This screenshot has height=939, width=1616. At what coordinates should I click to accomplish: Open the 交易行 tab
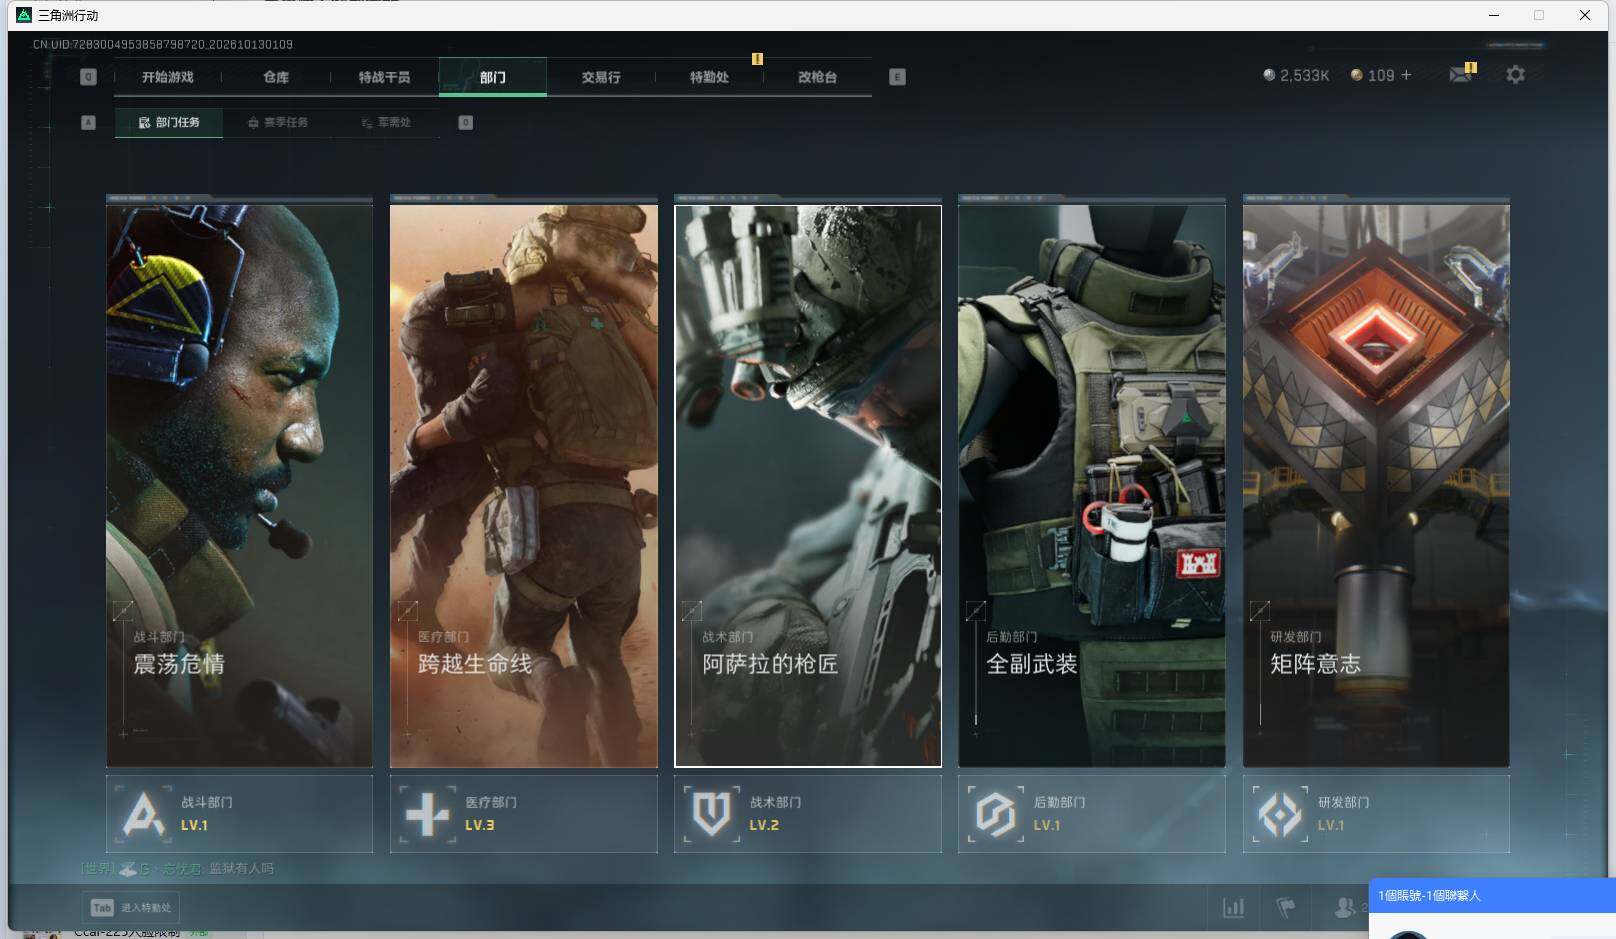(x=601, y=77)
